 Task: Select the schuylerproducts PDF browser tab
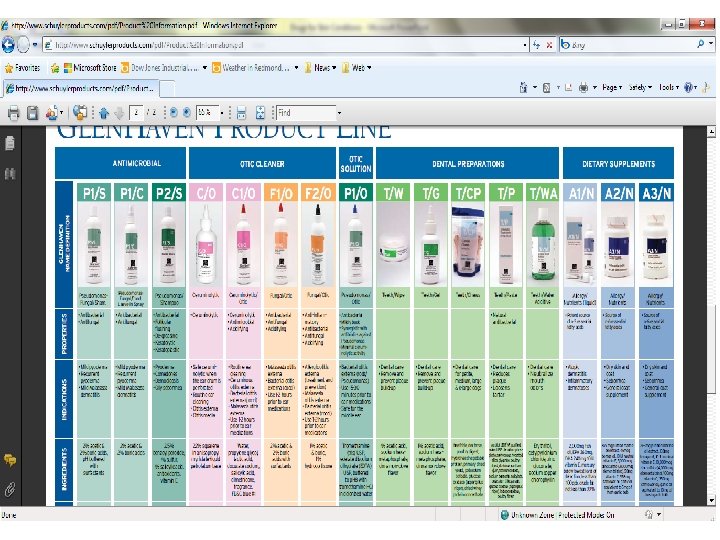pos(81,88)
